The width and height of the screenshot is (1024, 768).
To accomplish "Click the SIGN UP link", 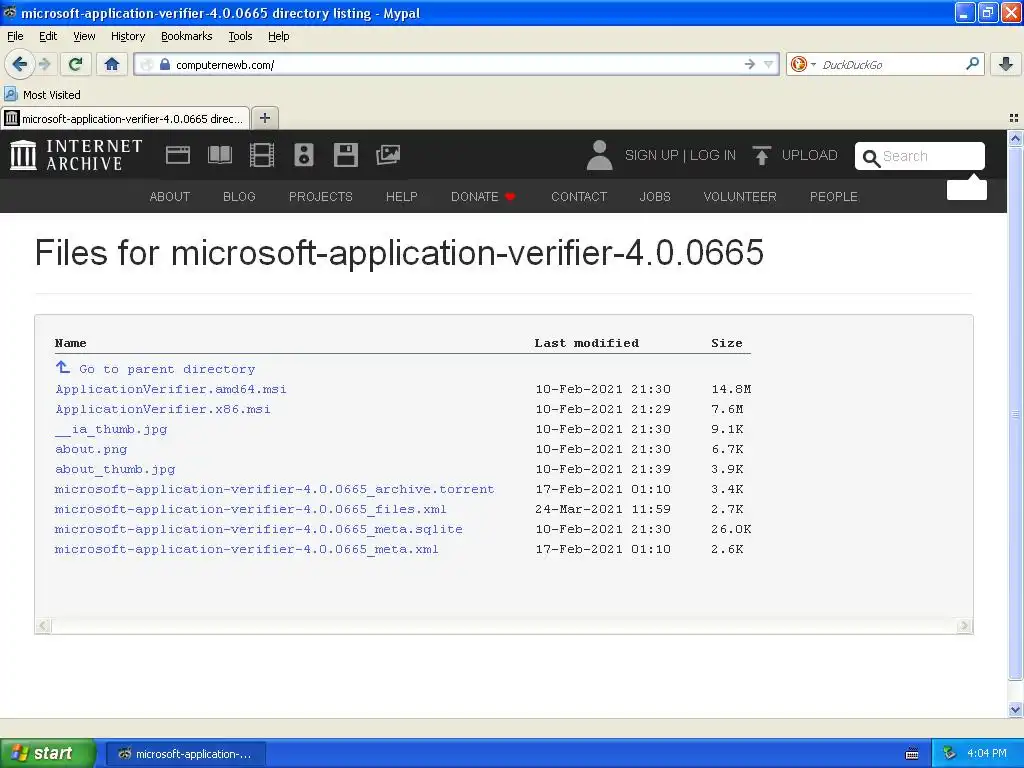I will point(651,155).
